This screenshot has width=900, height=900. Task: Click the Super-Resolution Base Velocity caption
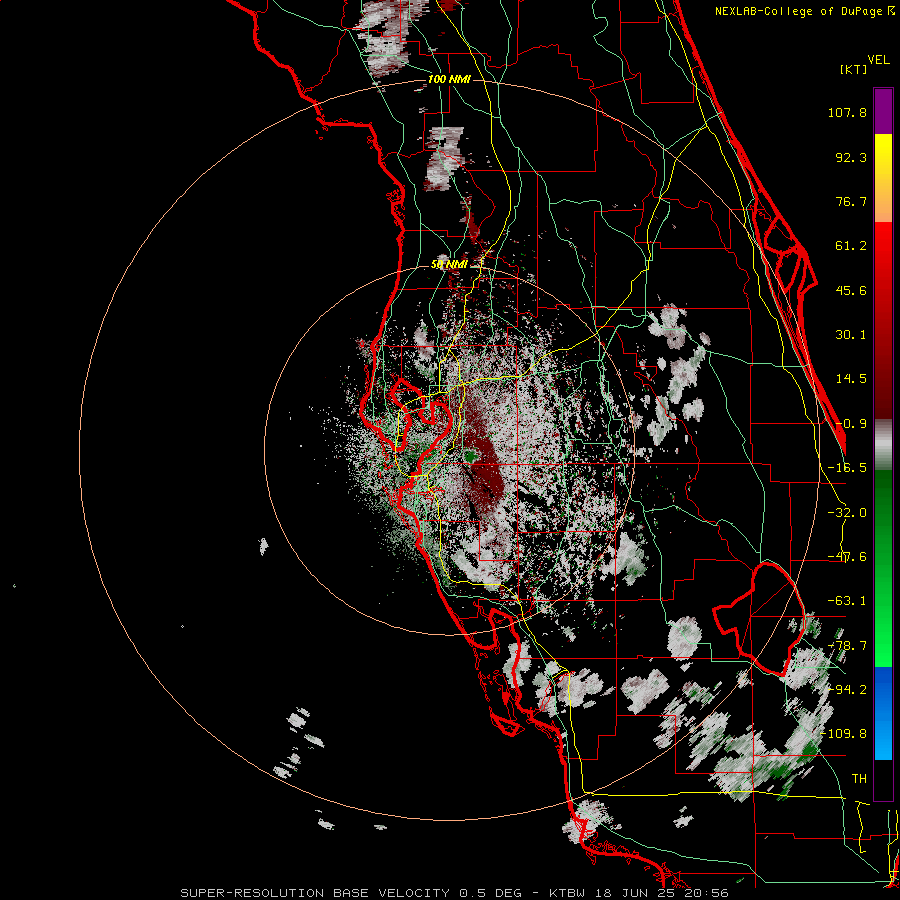coord(454,893)
